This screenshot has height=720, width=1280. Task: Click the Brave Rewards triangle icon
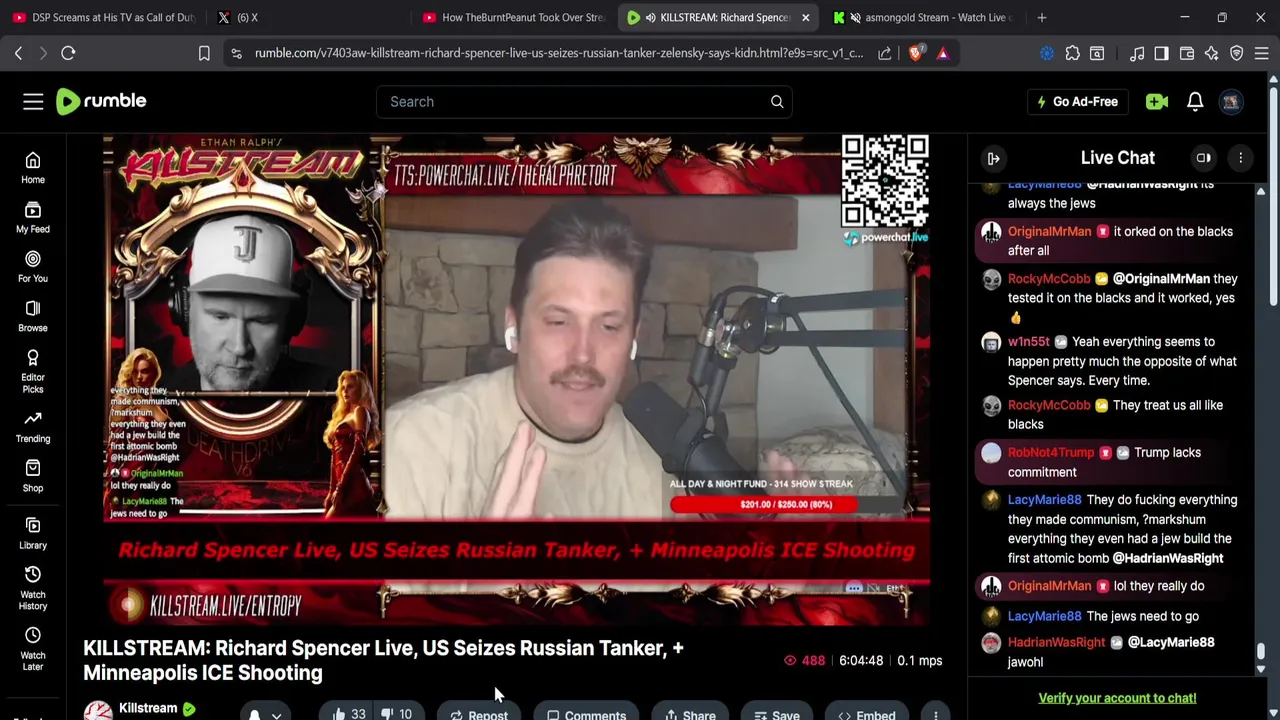click(943, 53)
